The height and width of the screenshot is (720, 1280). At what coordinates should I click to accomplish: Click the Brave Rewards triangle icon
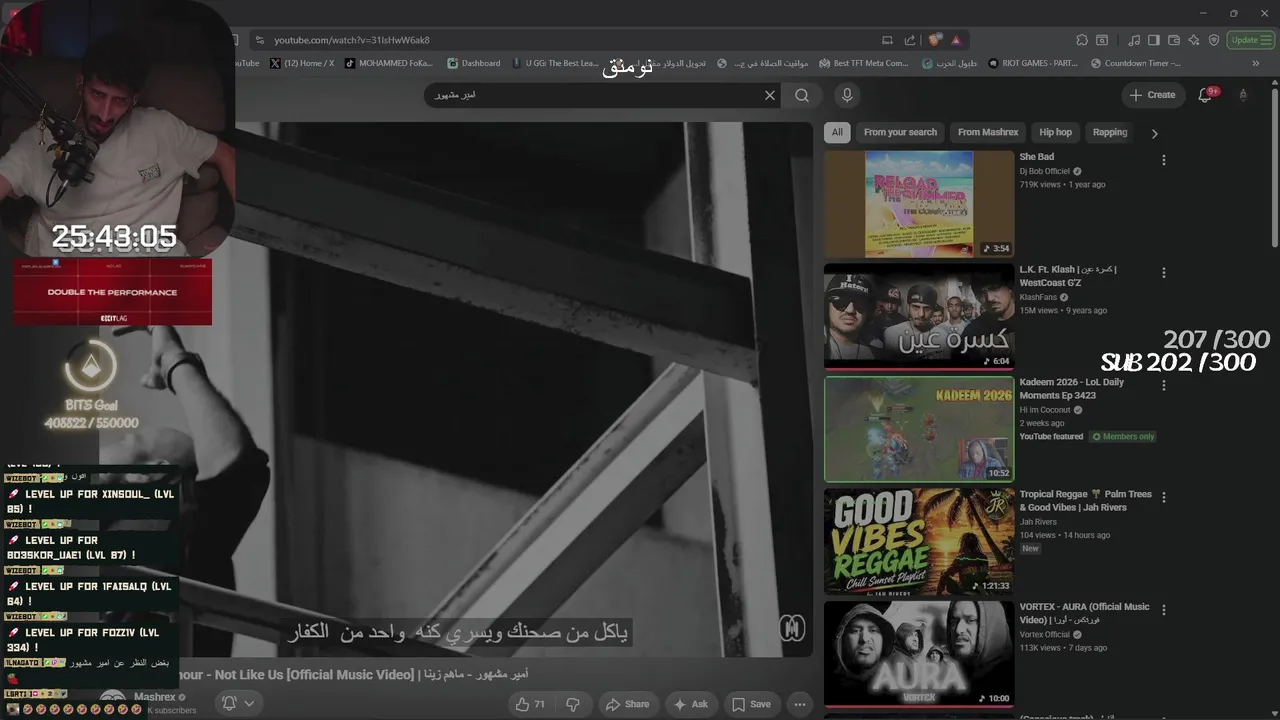[x=956, y=40]
